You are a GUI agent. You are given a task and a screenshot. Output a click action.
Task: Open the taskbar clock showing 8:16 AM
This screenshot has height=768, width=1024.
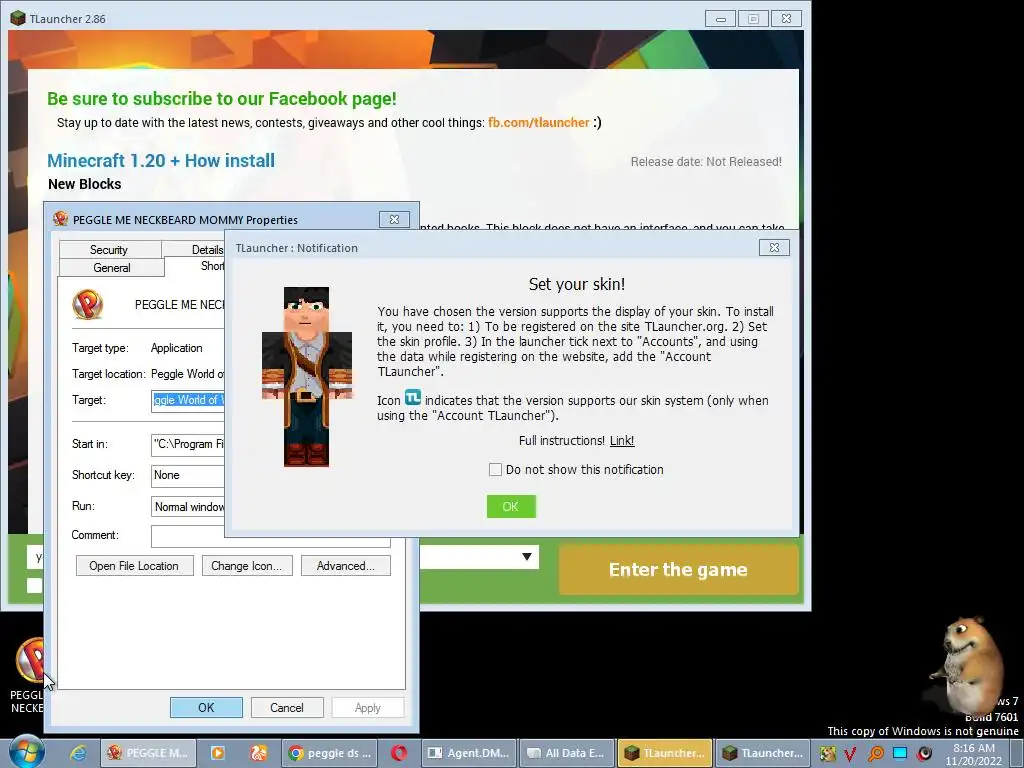[974, 754]
